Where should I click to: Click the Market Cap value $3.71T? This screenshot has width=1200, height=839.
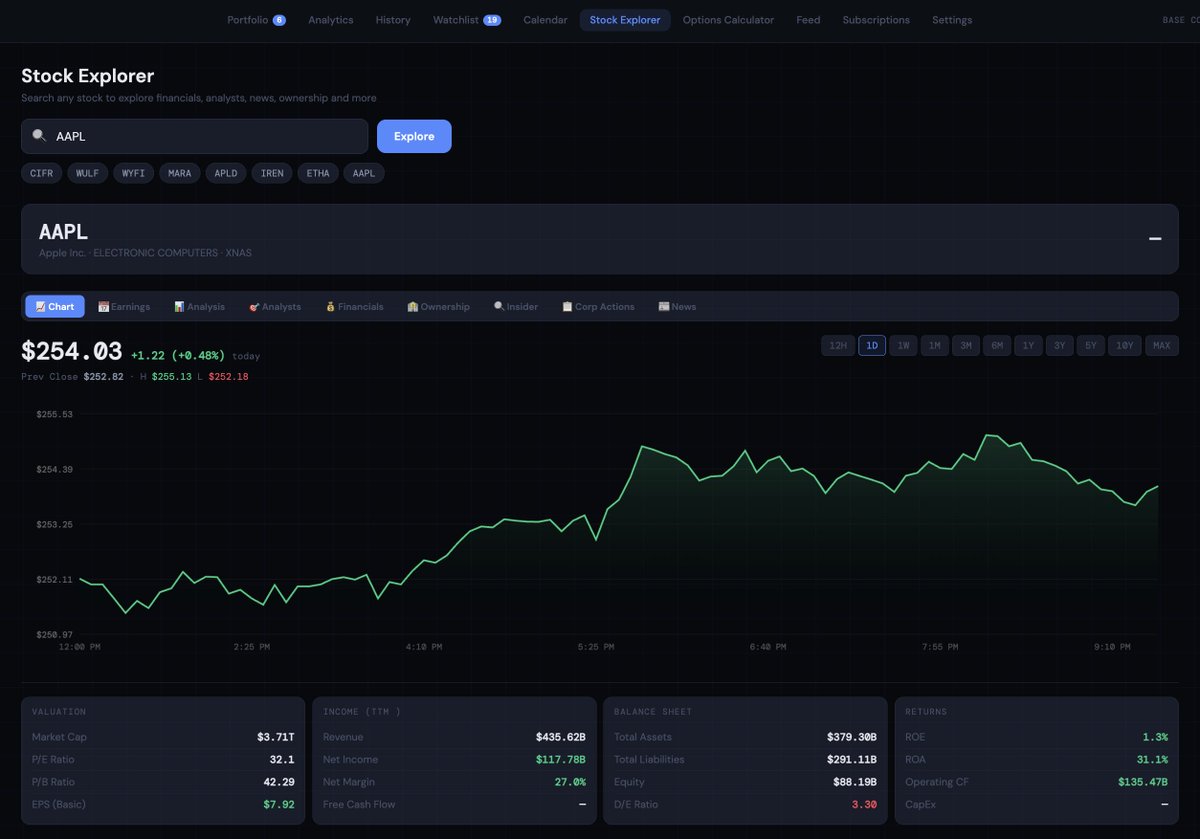pyautogui.click(x=275, y=737)
